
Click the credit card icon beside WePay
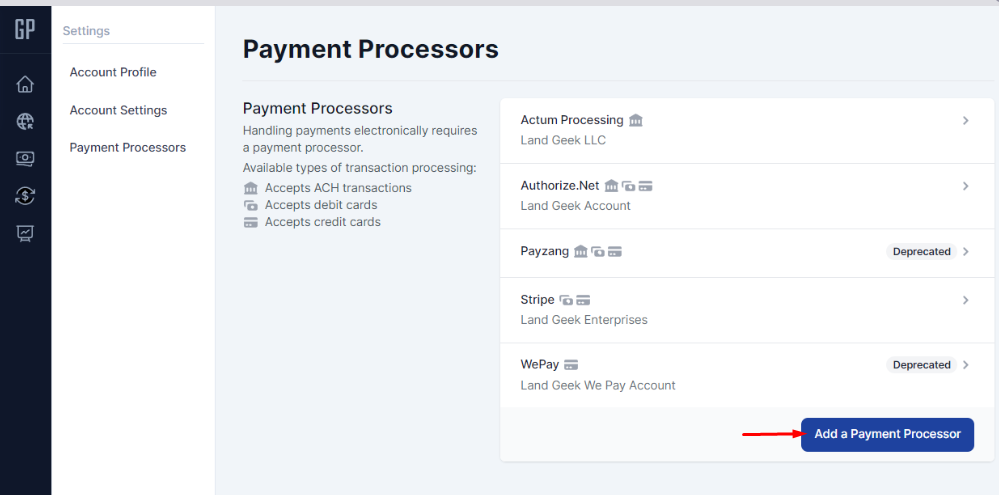(x=571, y=365)
